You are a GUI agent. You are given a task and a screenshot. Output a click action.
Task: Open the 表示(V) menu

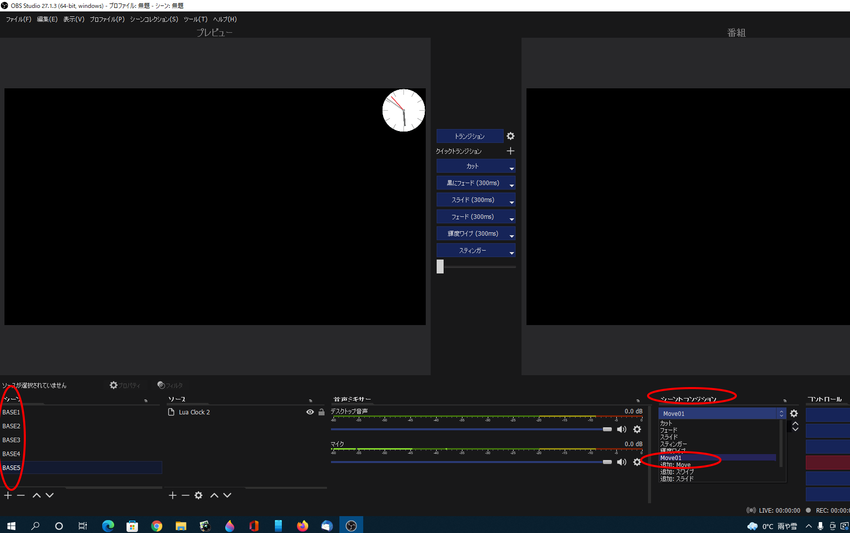coord(74,19)
